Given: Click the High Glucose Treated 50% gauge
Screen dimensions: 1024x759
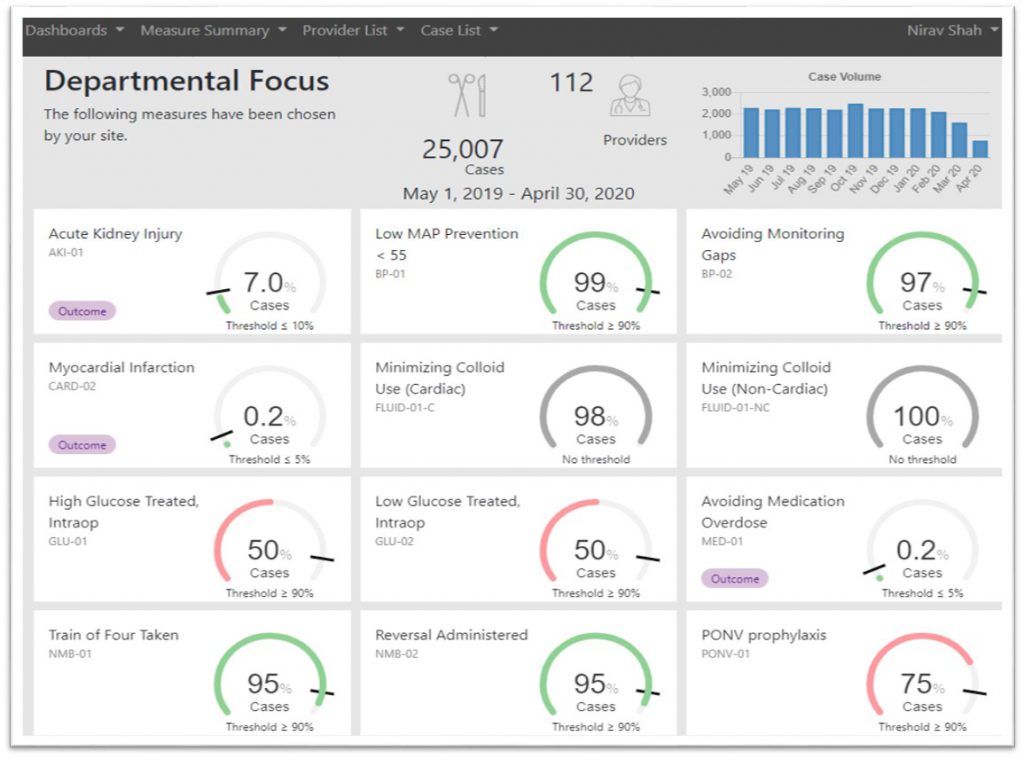Looking at the screenshot, I should [269, 553].
